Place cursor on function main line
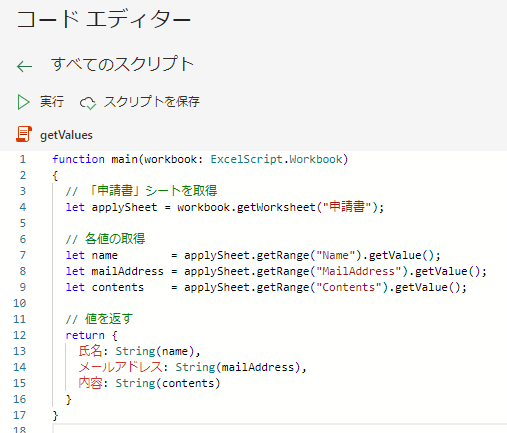Screen dimensions: 507x433 pyautogui.click(x=200, y=159)
